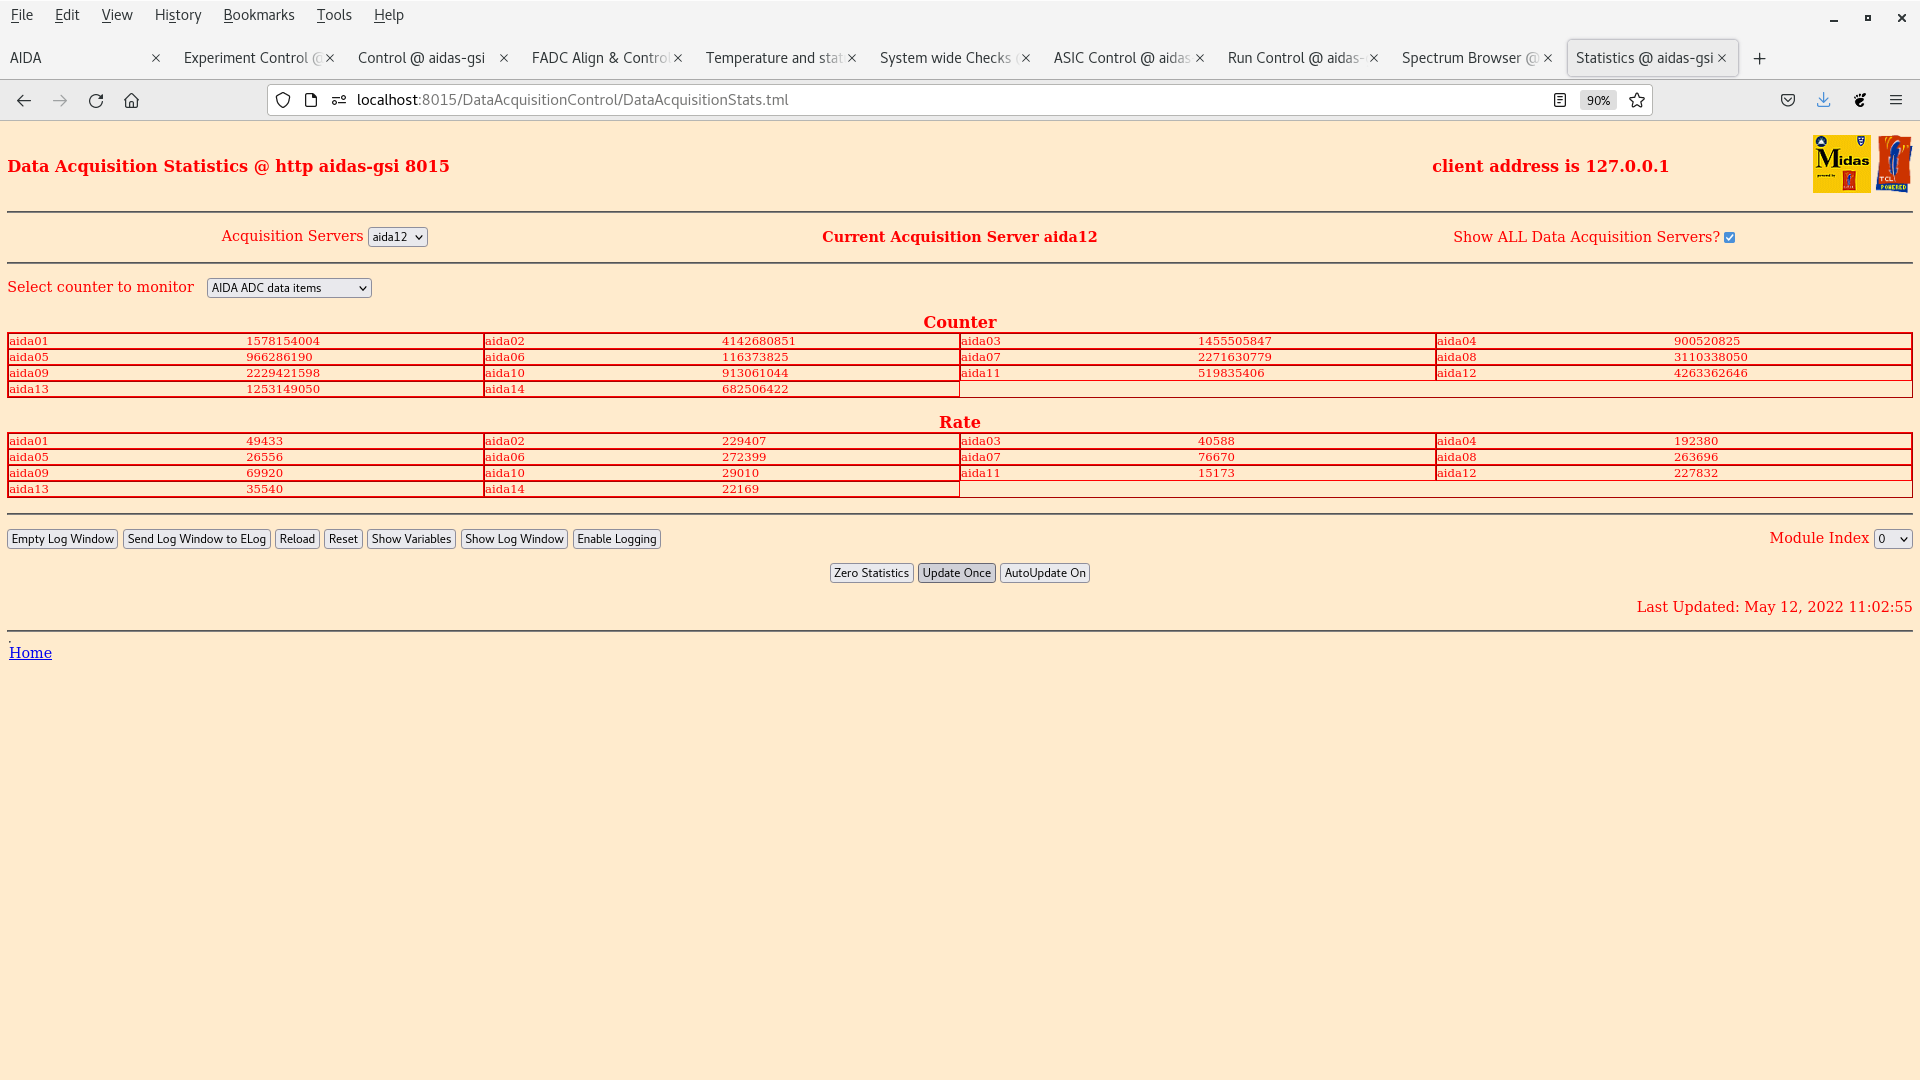Image resolution: width=1920 pixels, height=1080 pixels.
Task: Click Enable Logging button
Action: coord(616,539)
